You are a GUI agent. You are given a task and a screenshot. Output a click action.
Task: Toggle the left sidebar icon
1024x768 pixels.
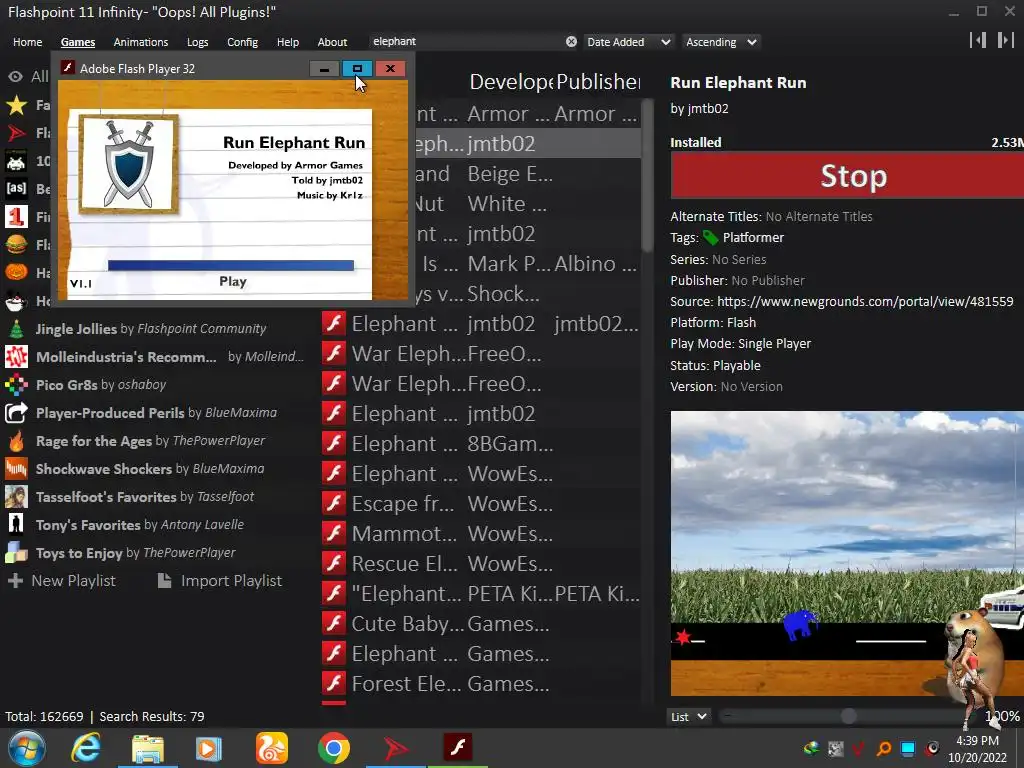tap(978, 40)
